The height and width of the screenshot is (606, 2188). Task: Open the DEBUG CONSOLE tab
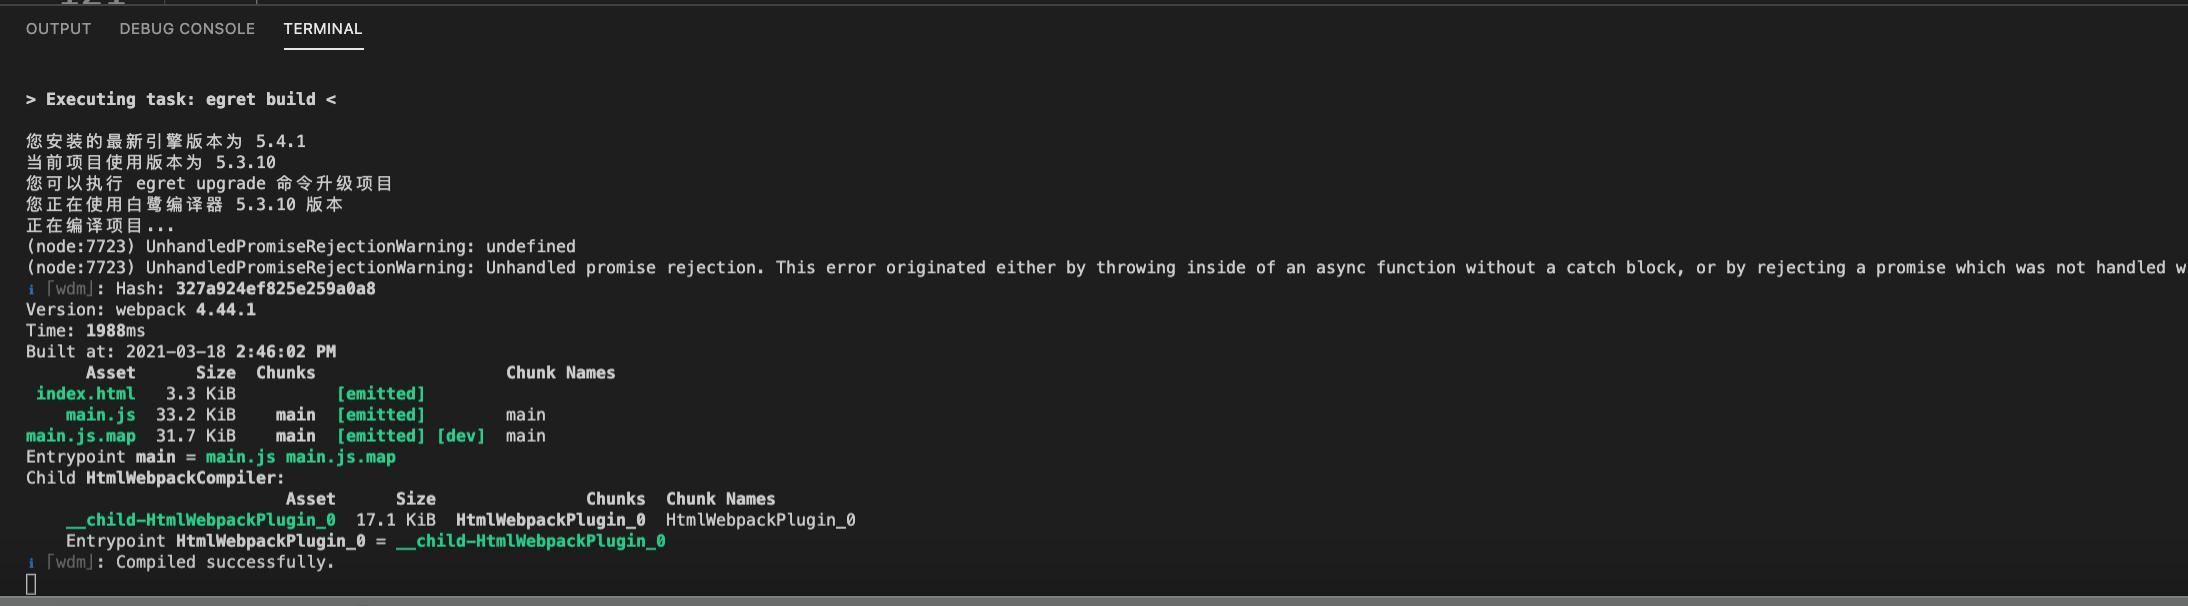(x=187, y=29)
